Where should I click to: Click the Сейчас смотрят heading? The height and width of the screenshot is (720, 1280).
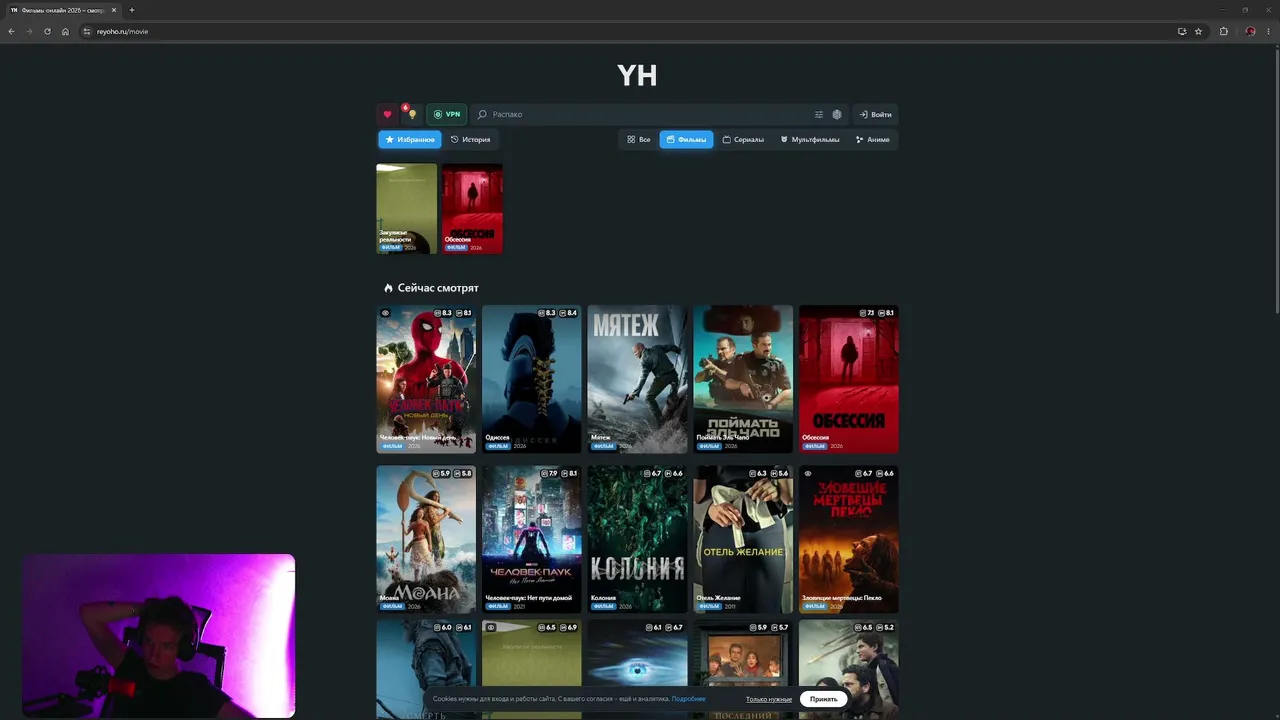pyautogui.click(x=438, y=288)
